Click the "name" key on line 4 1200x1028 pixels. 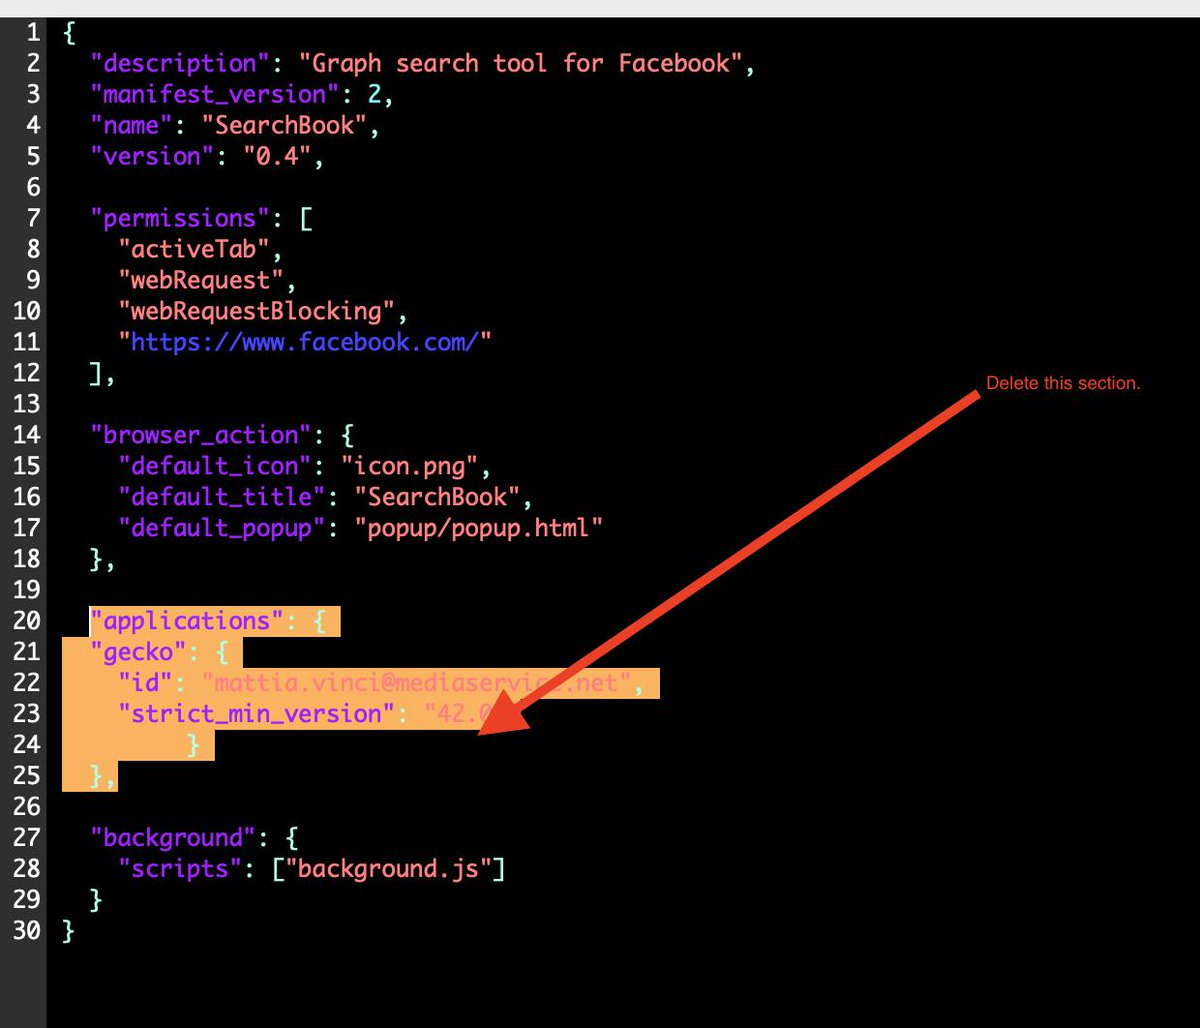tap(131, 125)
